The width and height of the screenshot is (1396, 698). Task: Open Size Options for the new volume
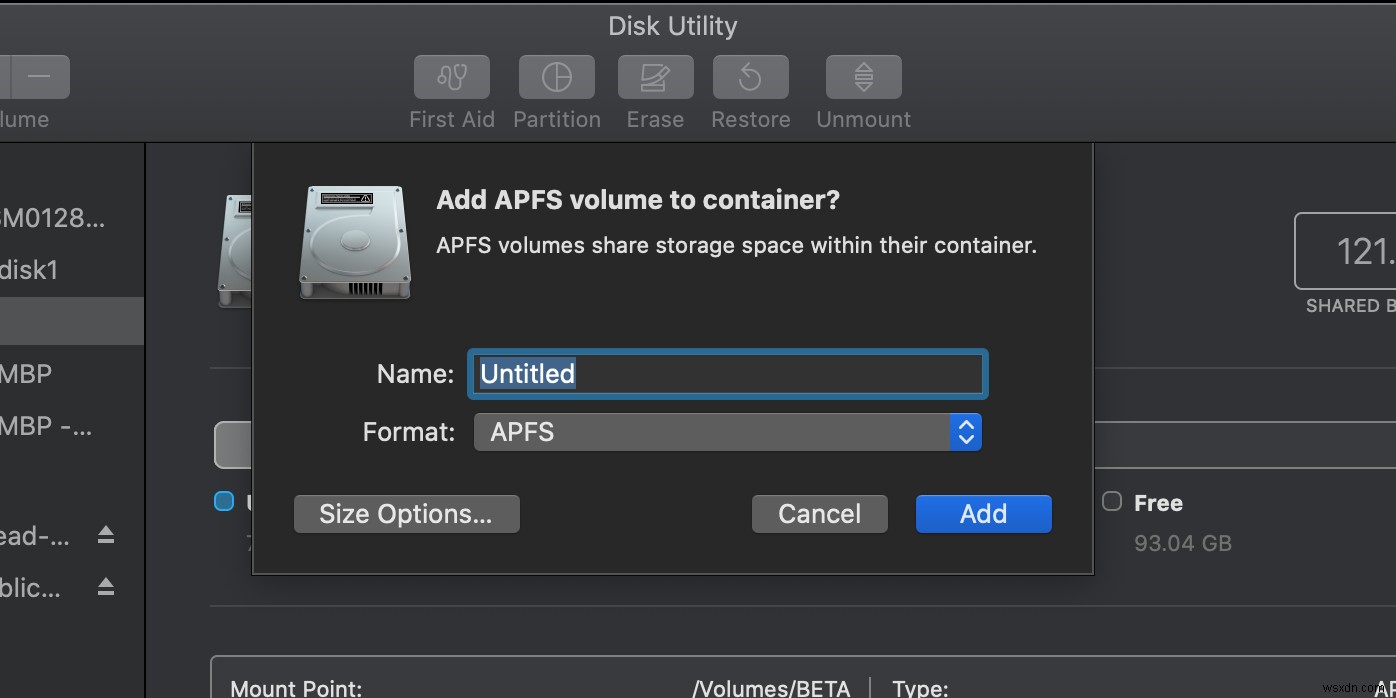coord(406,513)
